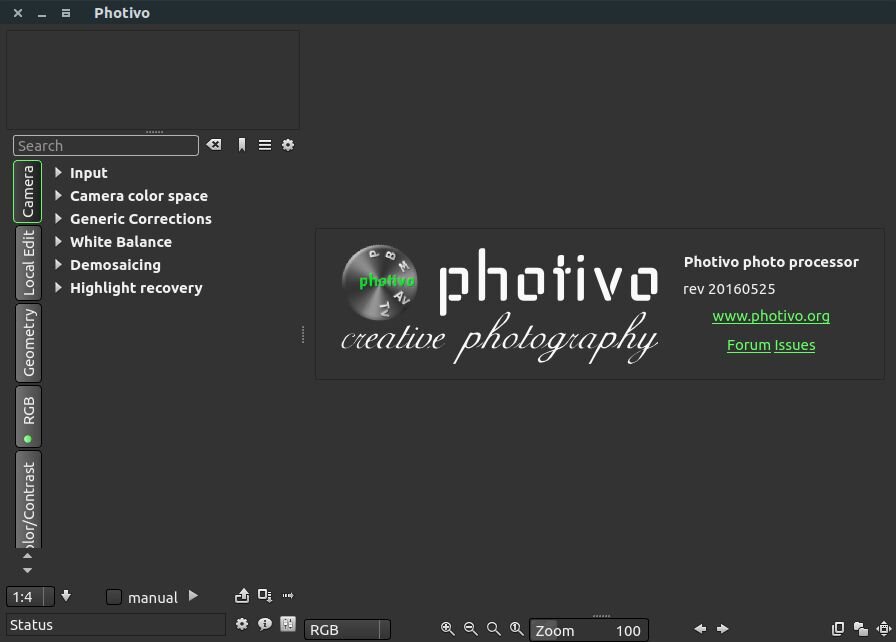Click the "rev 20160525" text

(x=729, y=289)
